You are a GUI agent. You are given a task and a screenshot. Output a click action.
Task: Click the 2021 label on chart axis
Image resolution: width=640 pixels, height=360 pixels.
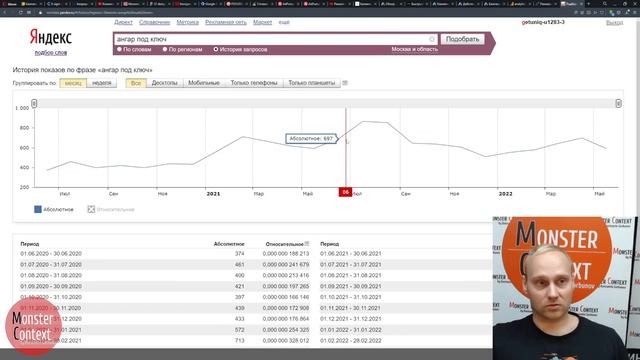click(213, 194)
